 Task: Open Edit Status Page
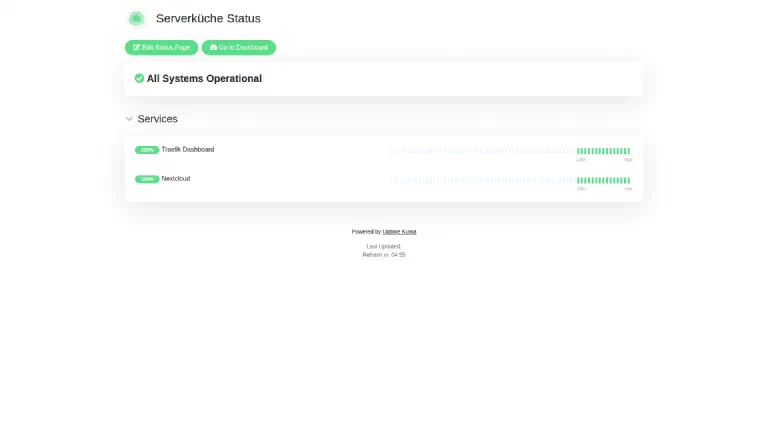[x=161, y=48]
